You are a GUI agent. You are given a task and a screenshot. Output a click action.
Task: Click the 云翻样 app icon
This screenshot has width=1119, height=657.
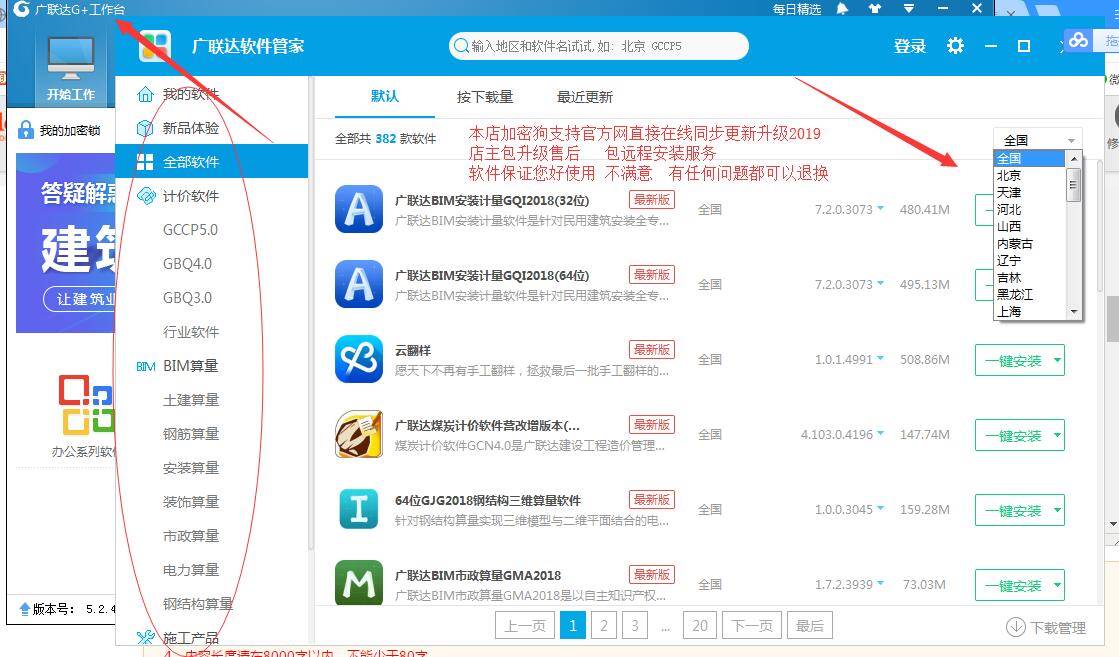(x=358, y=359)
